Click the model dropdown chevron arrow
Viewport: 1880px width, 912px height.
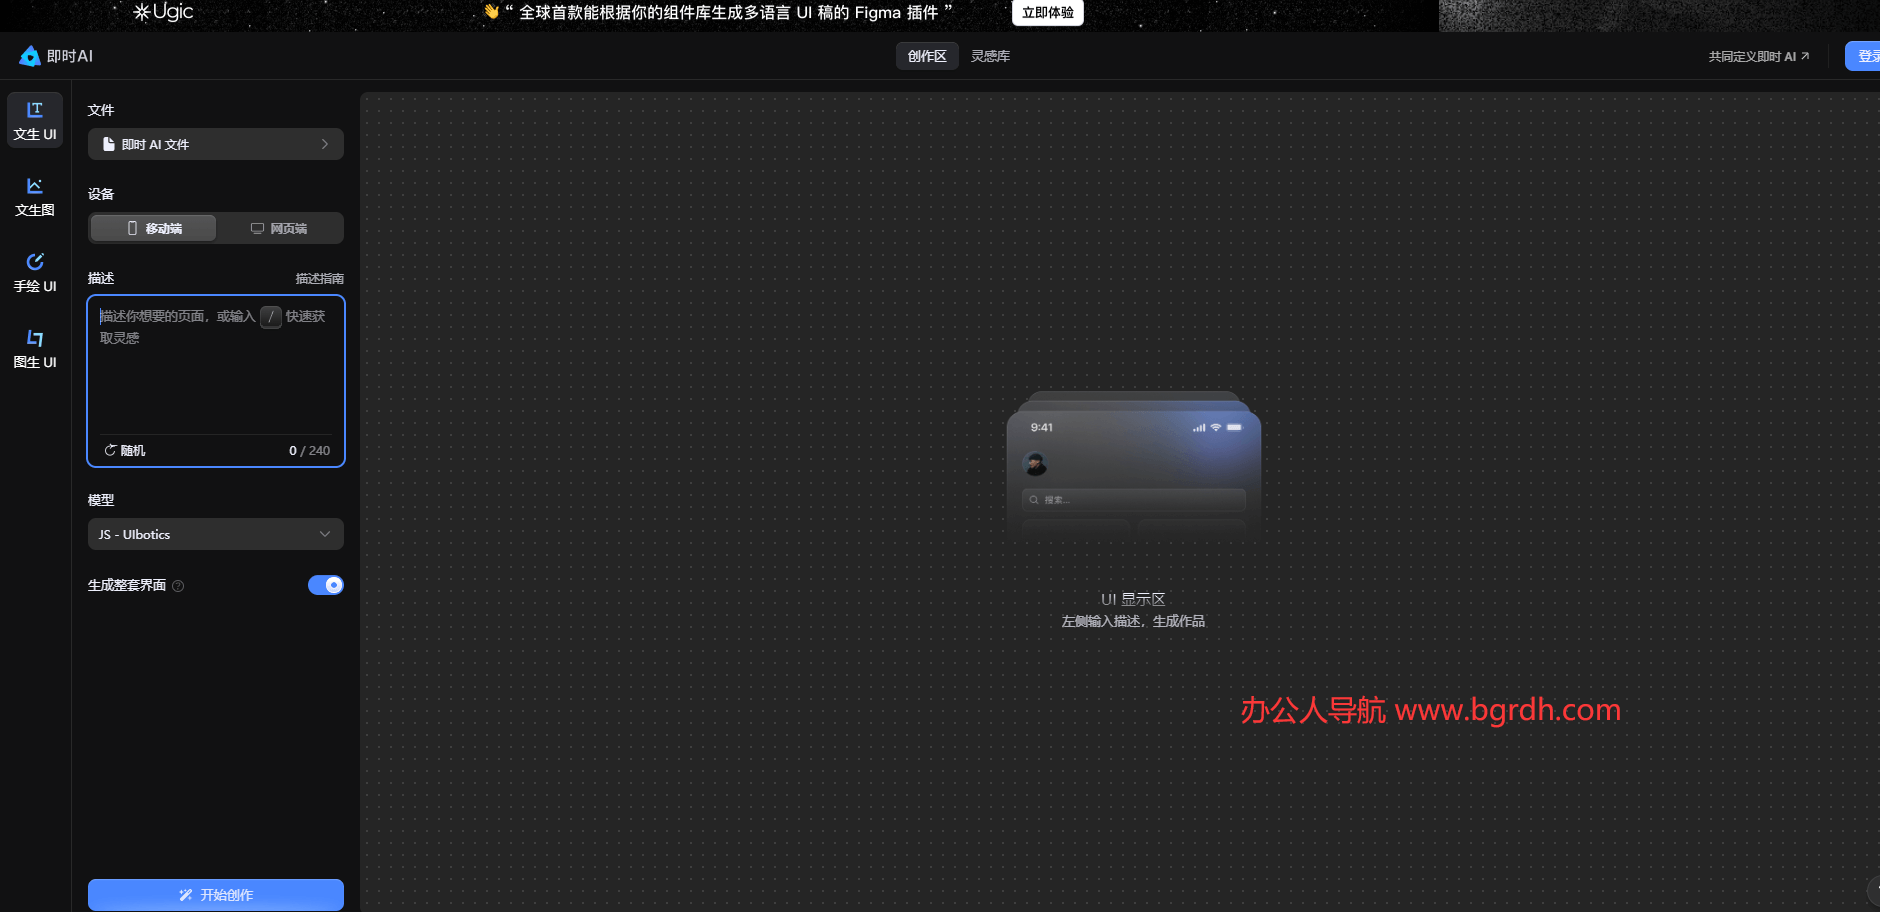(x=325, y=534)
